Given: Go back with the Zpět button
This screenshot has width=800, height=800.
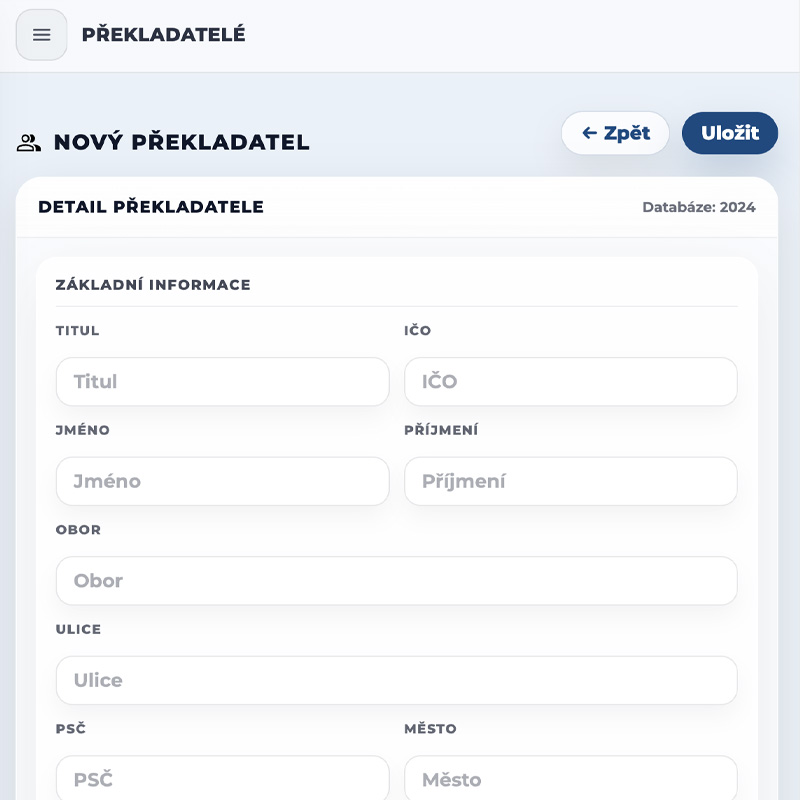Looking at the screenshot, I should click(x=615, y=133).
